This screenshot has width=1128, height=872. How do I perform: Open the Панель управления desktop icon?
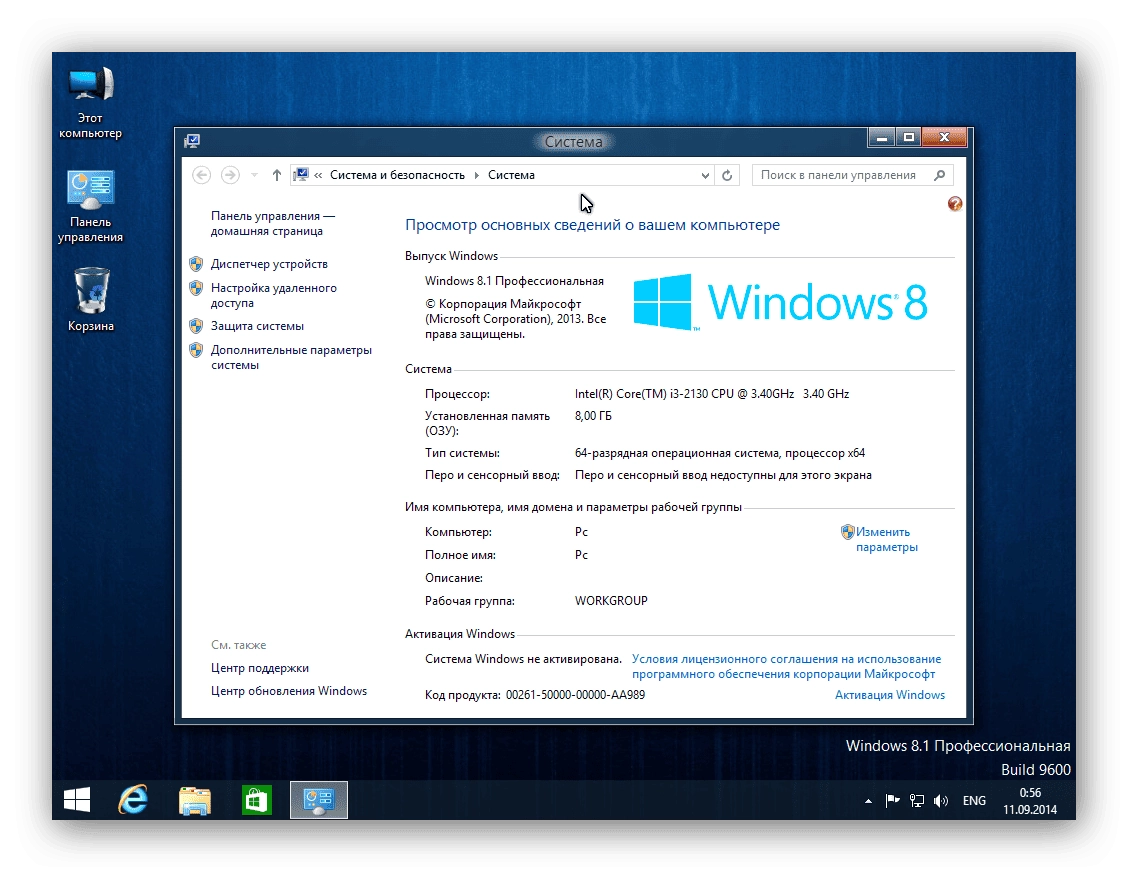click(91, 206)
